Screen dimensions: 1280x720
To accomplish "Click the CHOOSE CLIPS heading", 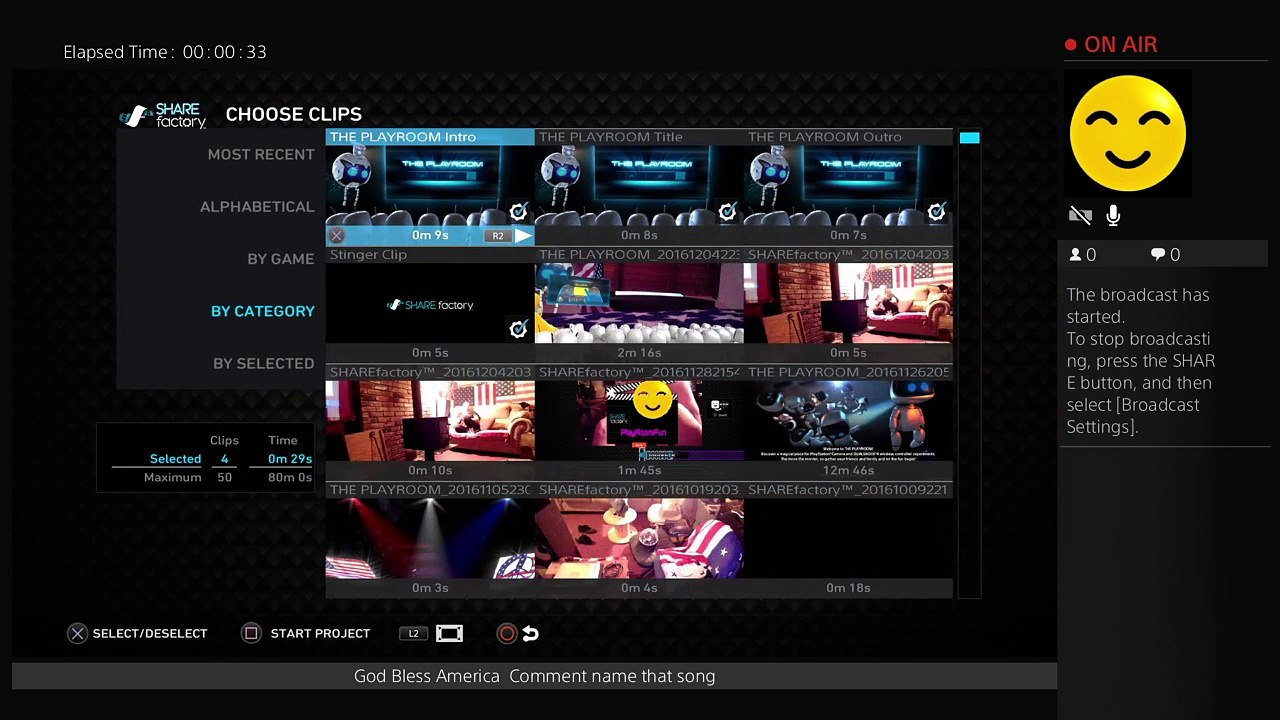I will tap(294, 114).
